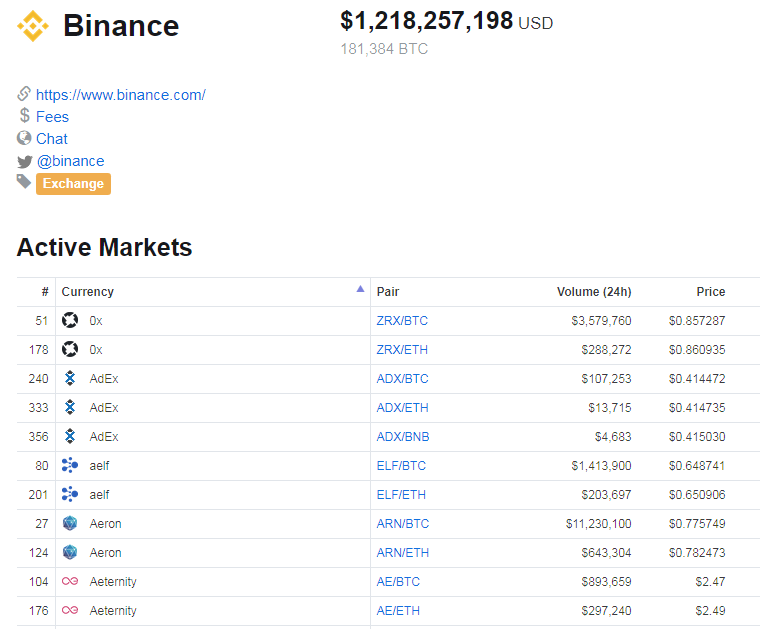This screenshot has width=760, height=629.
Task: Sort table by the # column header
Action: click(x=45, y=292)
